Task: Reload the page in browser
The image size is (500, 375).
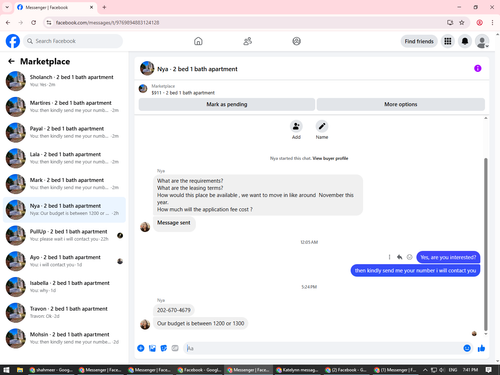Action: tap(33, 22)
